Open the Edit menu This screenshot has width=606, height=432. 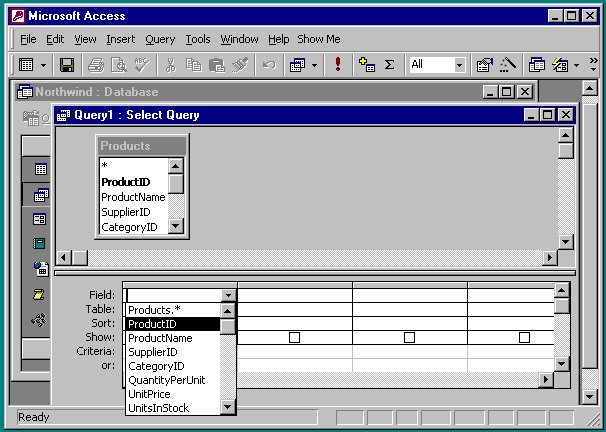point(55,39)
